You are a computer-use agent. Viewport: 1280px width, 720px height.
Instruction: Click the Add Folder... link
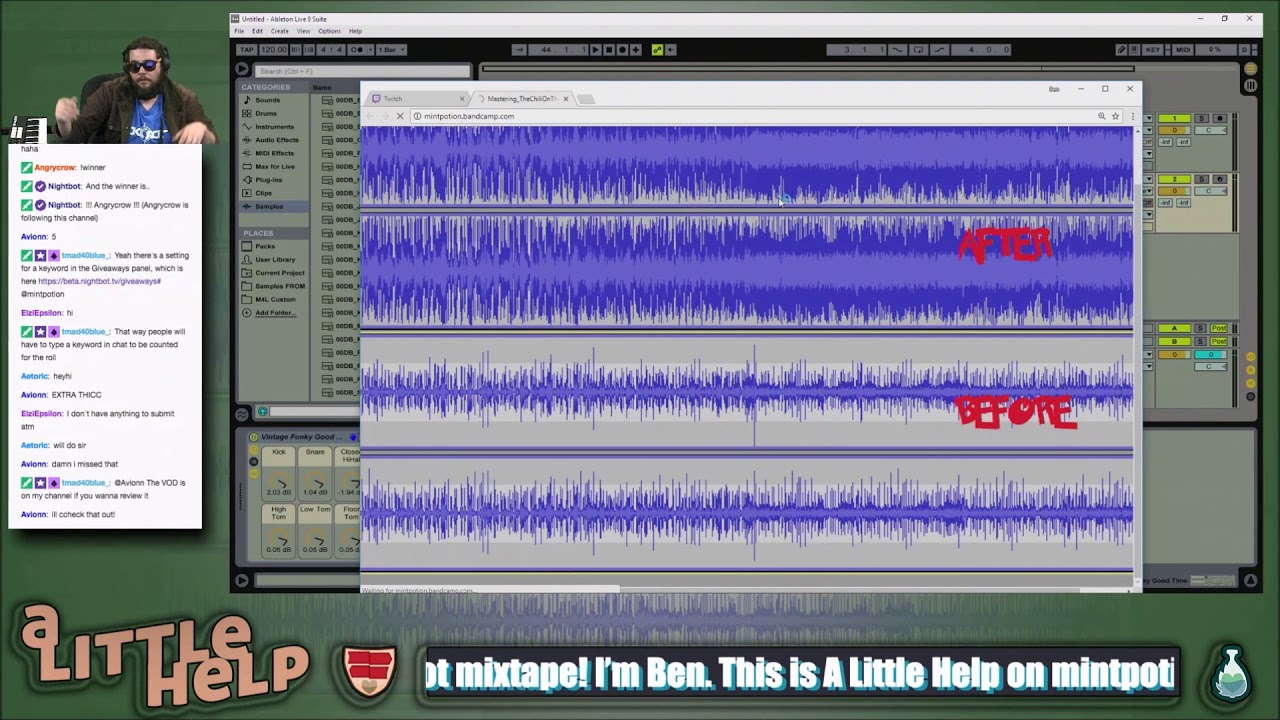pyautogui.click(x=275, y=313)
